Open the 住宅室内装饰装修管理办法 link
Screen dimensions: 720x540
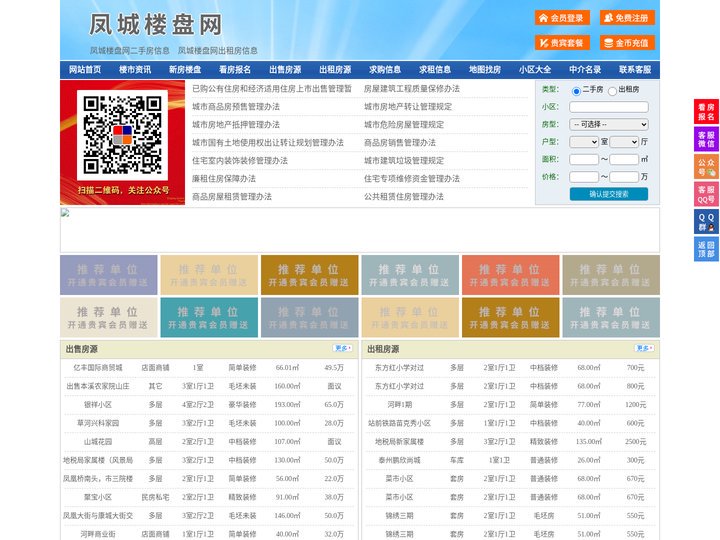(240, 161)
